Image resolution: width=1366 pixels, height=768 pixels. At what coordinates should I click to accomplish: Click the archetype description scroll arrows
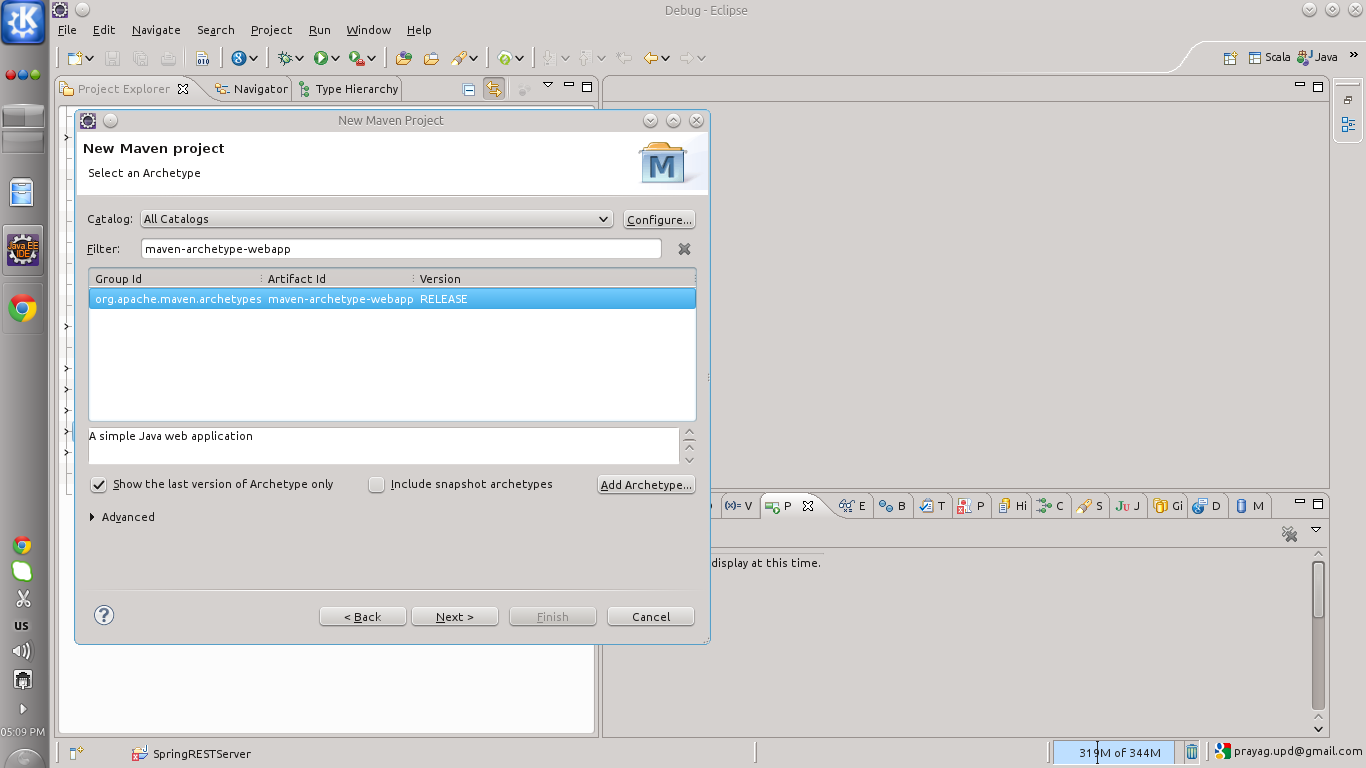pyautogui.click(x=689, y=446)
